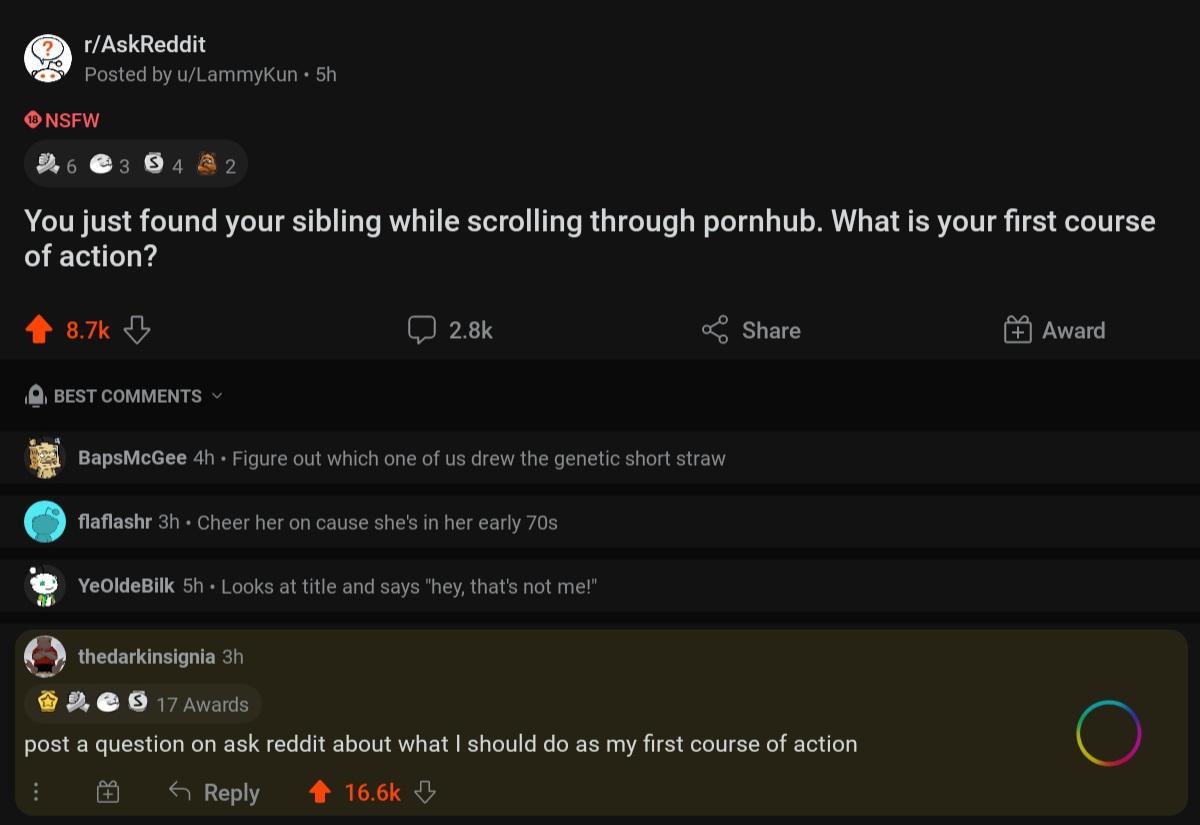
Task: Tap the gift icon under thedarkinsignia's comment
Action: [x=108, y=791]
